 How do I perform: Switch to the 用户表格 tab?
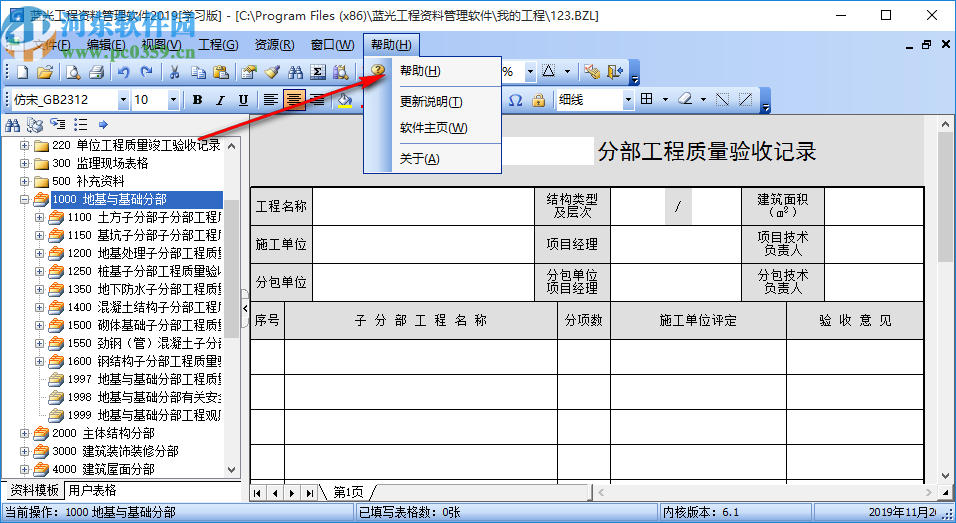click(92, 491)
